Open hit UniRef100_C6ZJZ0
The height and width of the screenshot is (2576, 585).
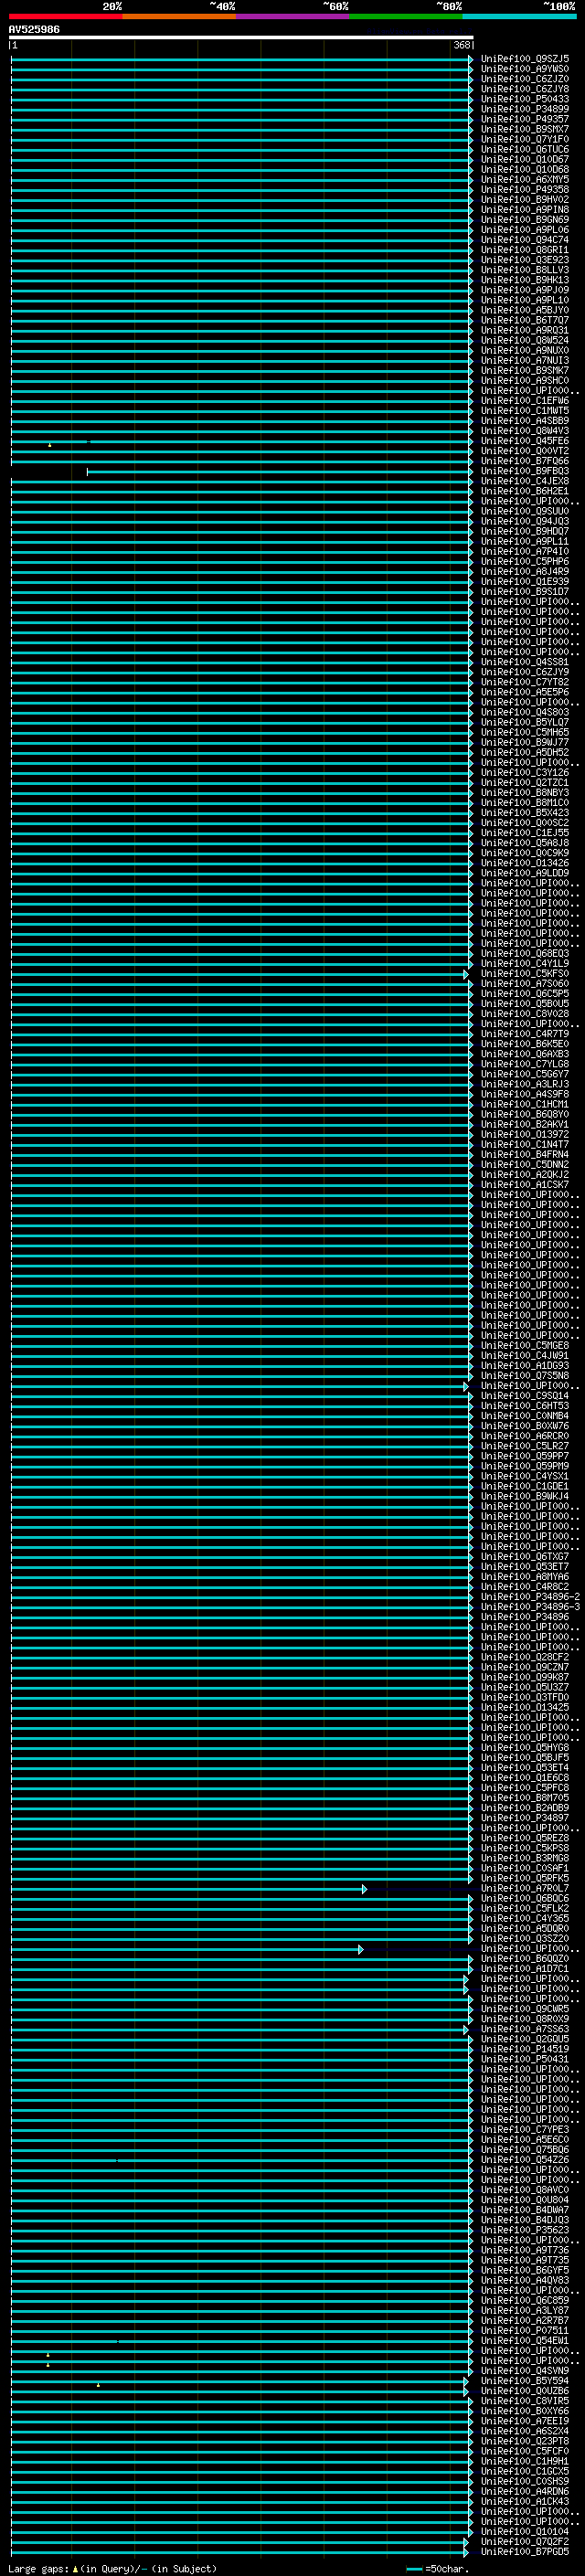click(525, 79)
